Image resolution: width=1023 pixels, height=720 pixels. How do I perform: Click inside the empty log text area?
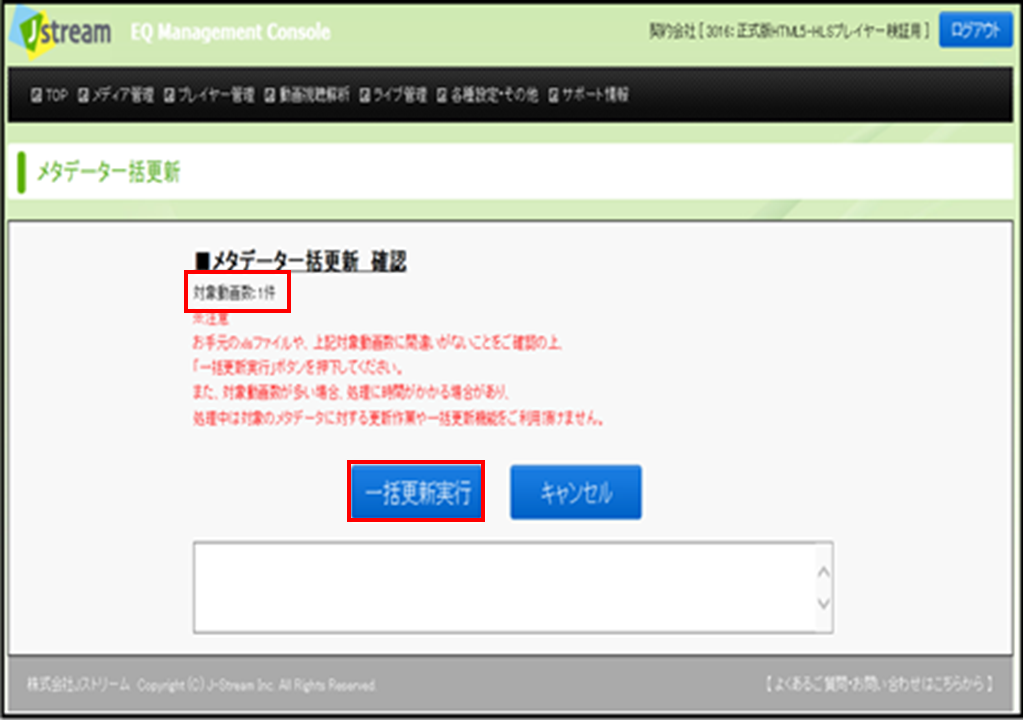point(500,587)
